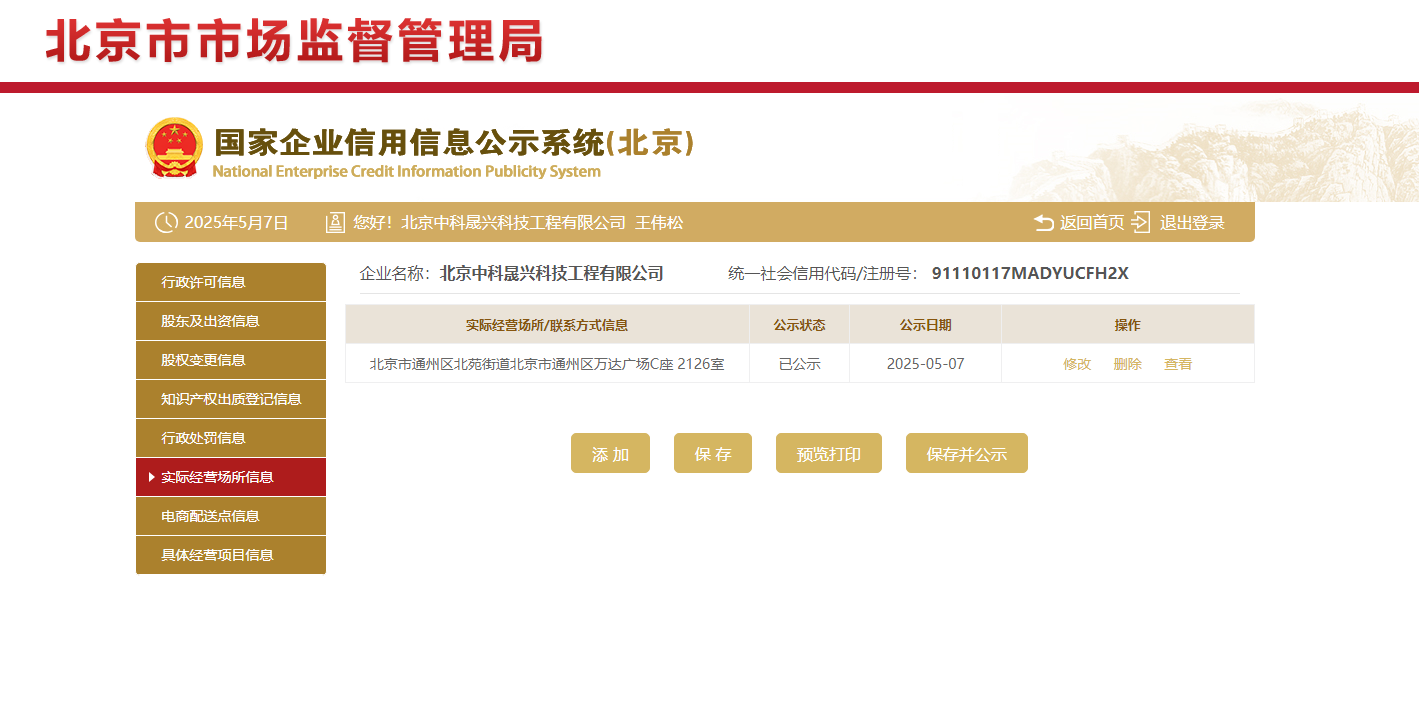Click the 公示状态 column header
The image size is (1419, 724).
point(800,325)
